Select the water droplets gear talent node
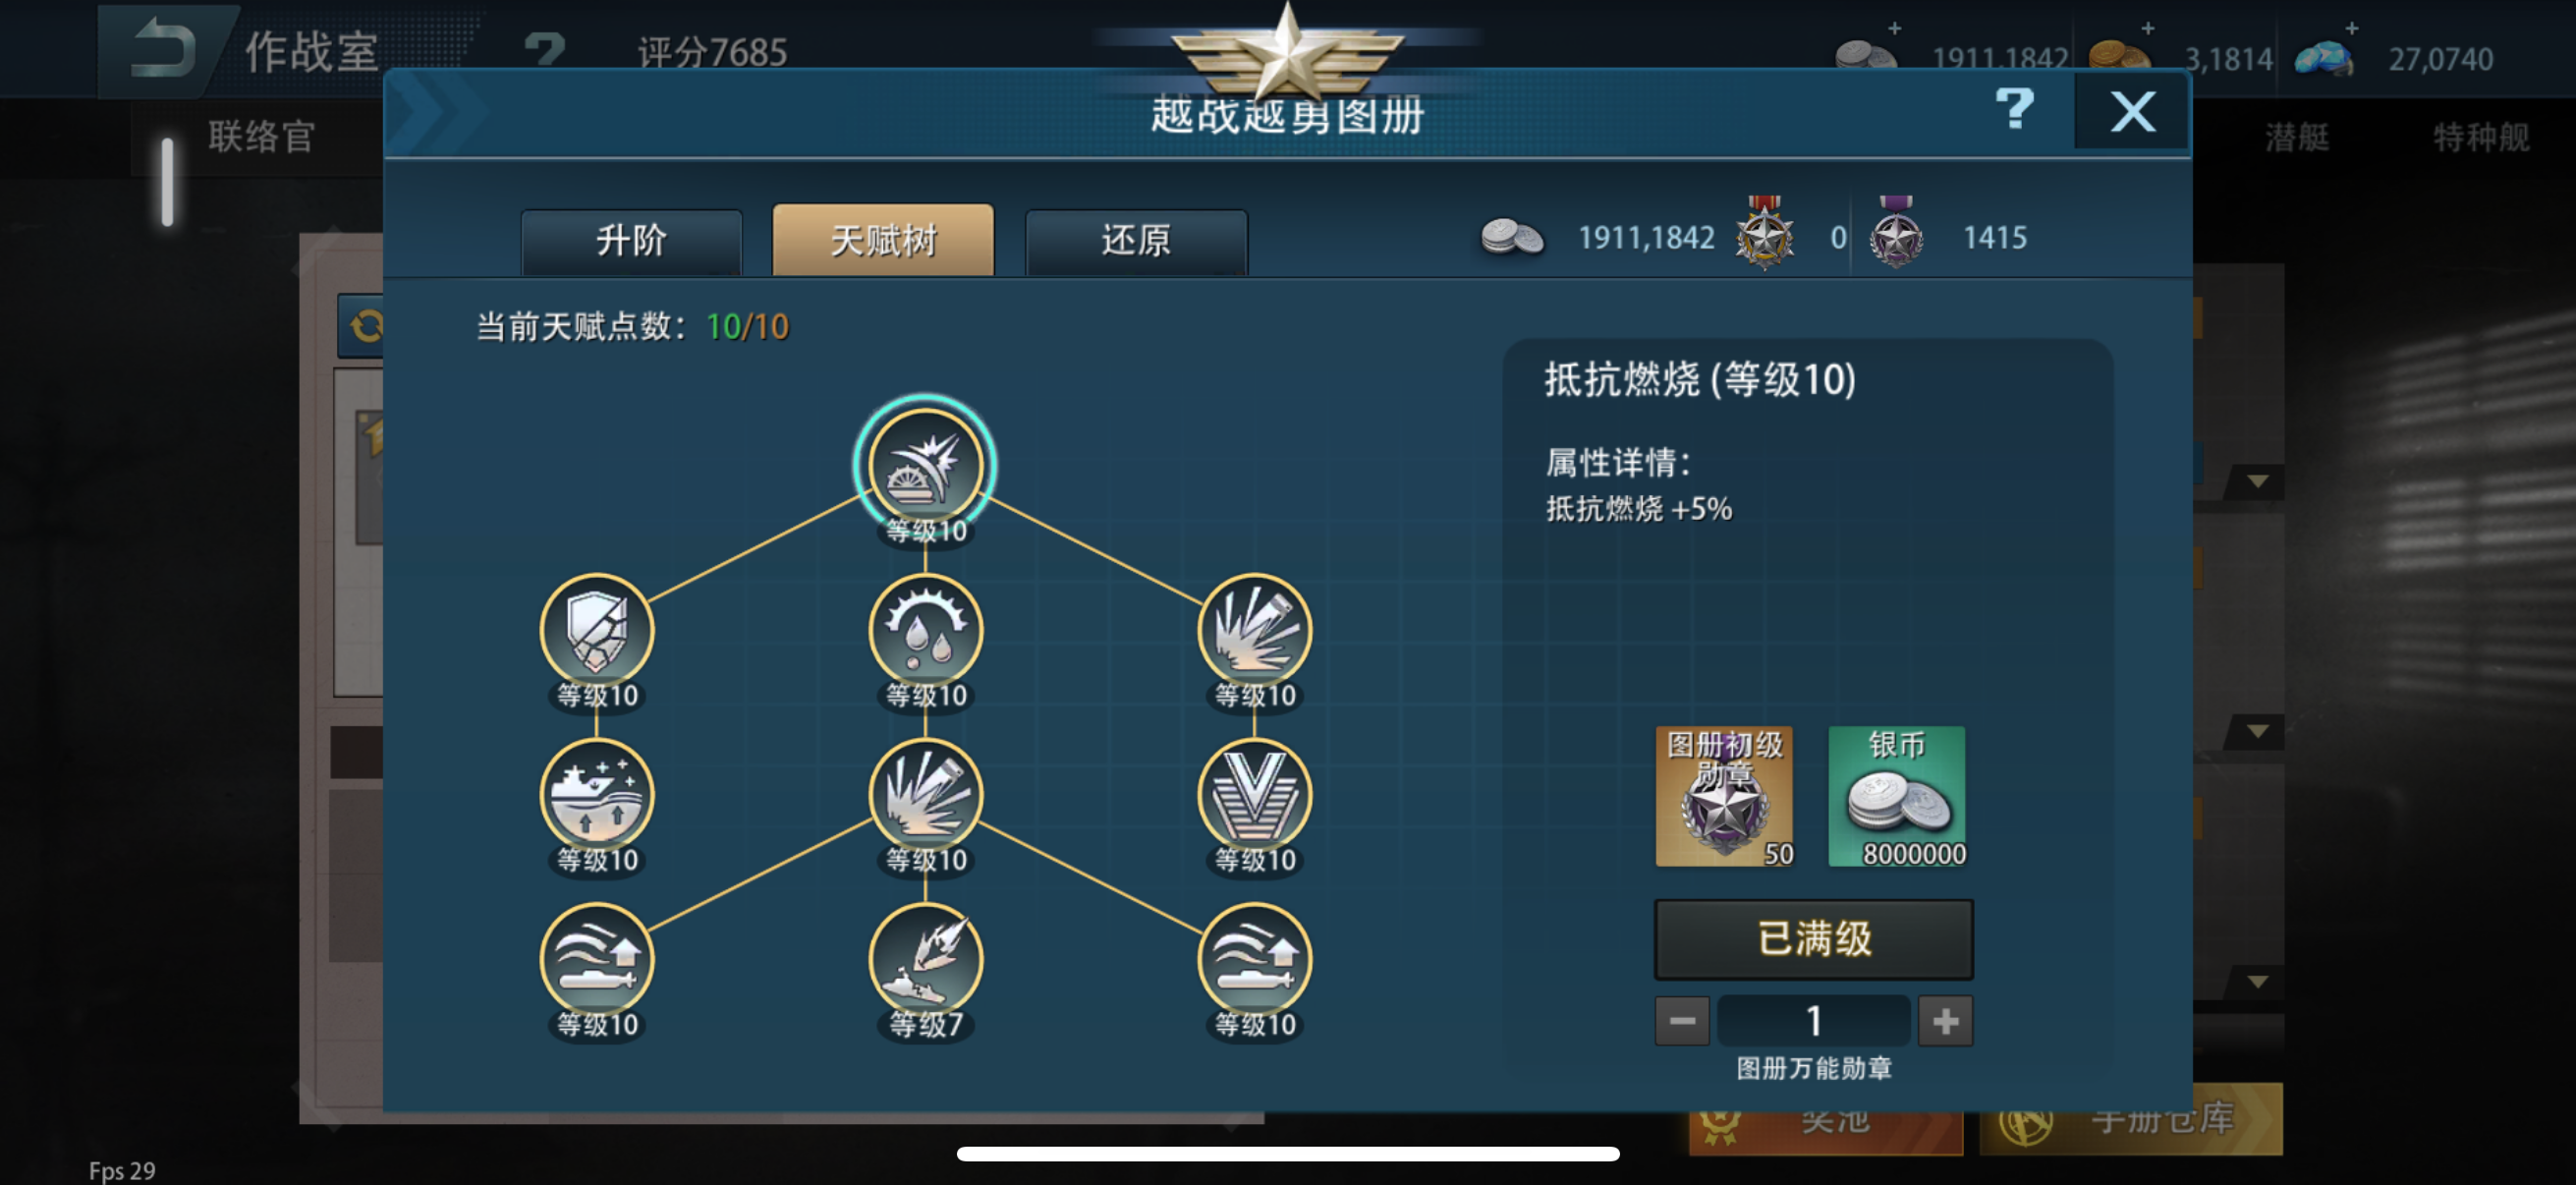This screenshot has width=2576, height=1185. pos(926,631)
